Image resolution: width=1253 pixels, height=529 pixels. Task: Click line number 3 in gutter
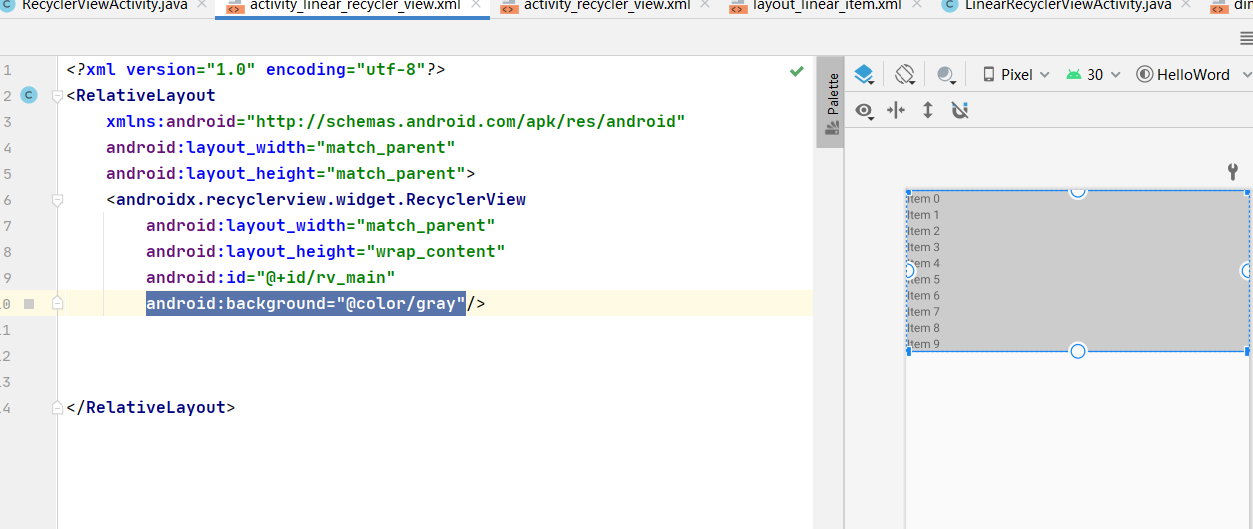point(7,122)
